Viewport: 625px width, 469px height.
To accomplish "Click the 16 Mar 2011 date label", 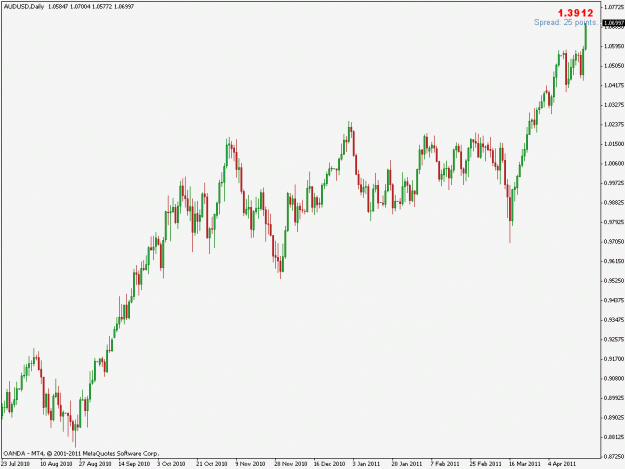I will 525,464.
